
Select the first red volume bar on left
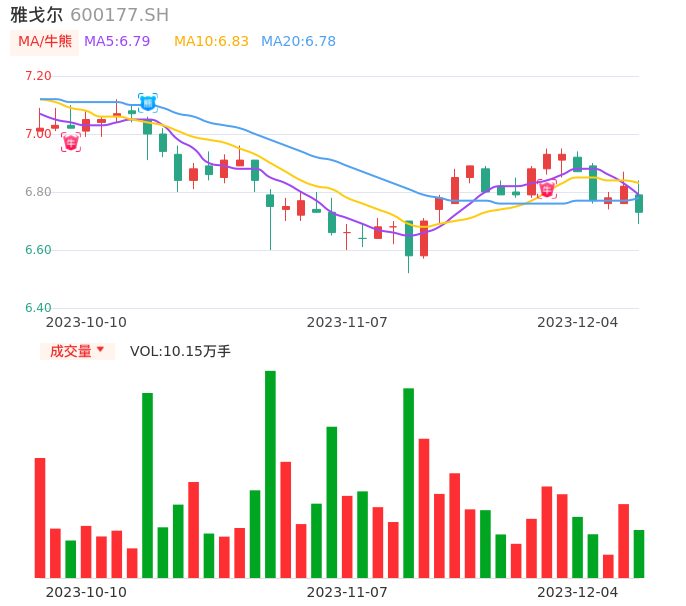click(40, 517)
